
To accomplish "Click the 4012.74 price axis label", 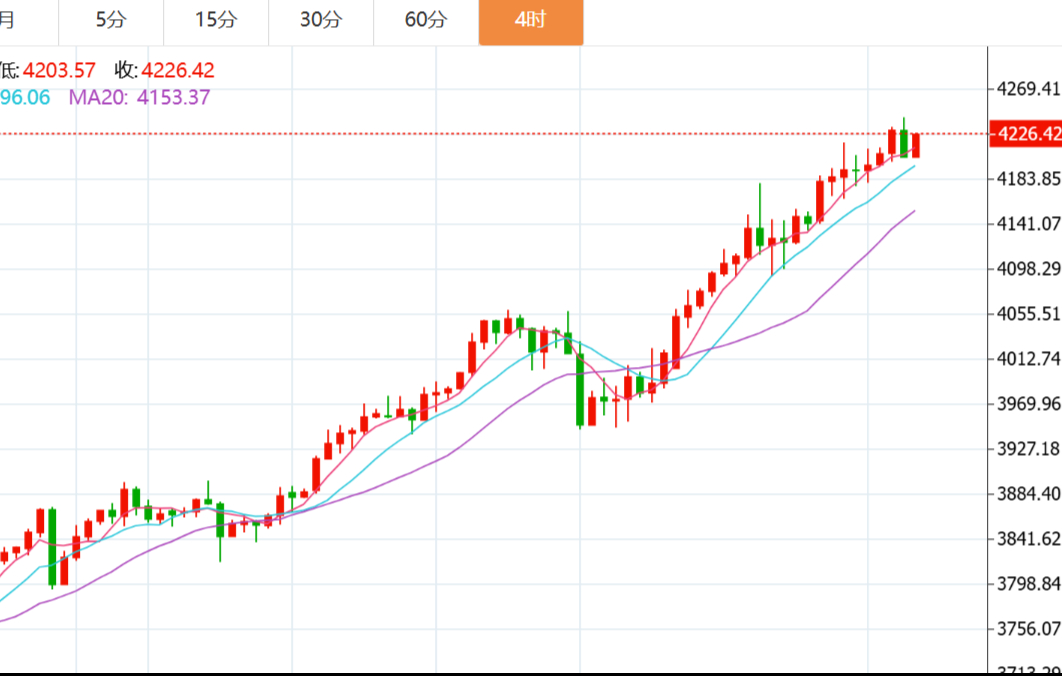I will coord(1027,358).
